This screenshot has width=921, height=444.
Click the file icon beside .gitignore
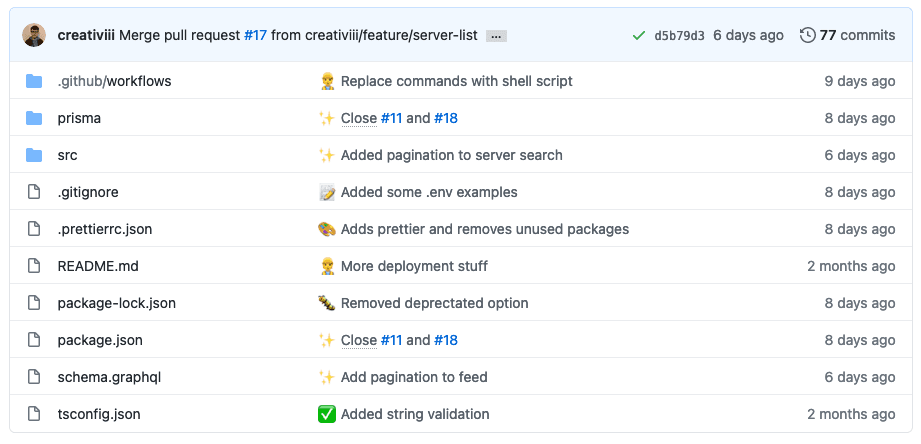coord(34,192)
